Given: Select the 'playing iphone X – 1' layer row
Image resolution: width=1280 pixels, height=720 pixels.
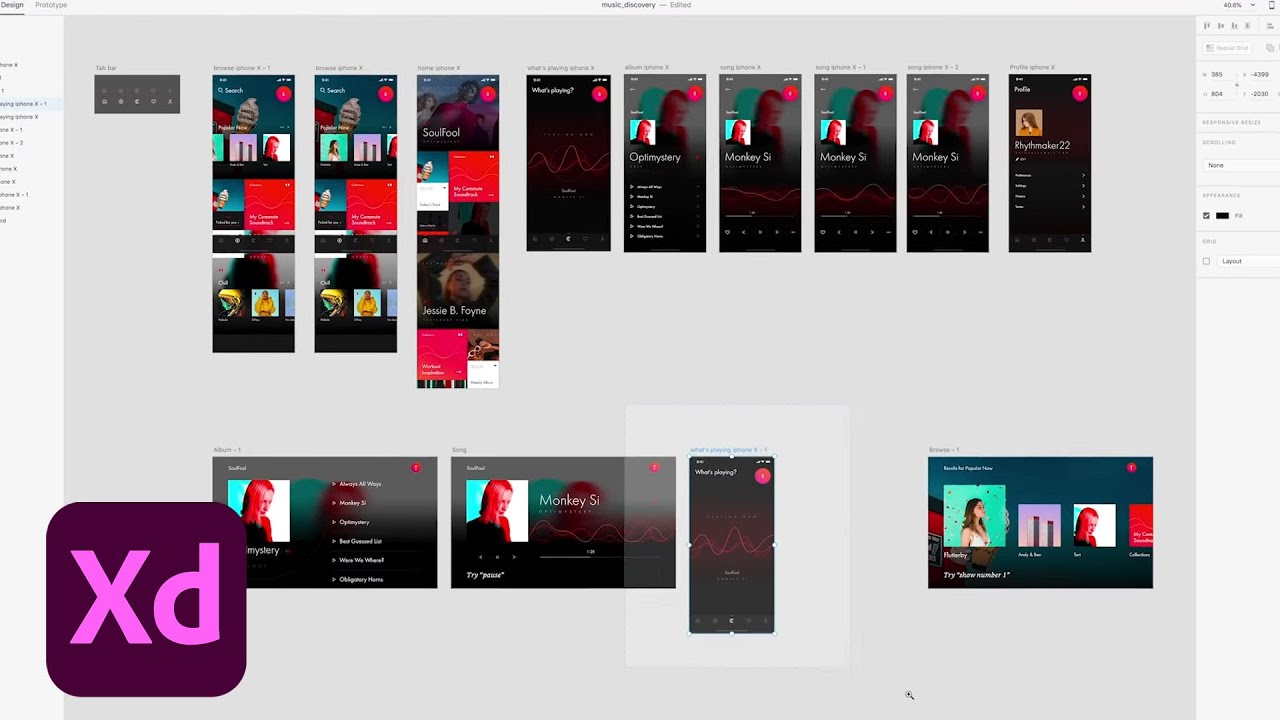Looking at the screenshot, I should pyautogui.click(x=30, y=104).
